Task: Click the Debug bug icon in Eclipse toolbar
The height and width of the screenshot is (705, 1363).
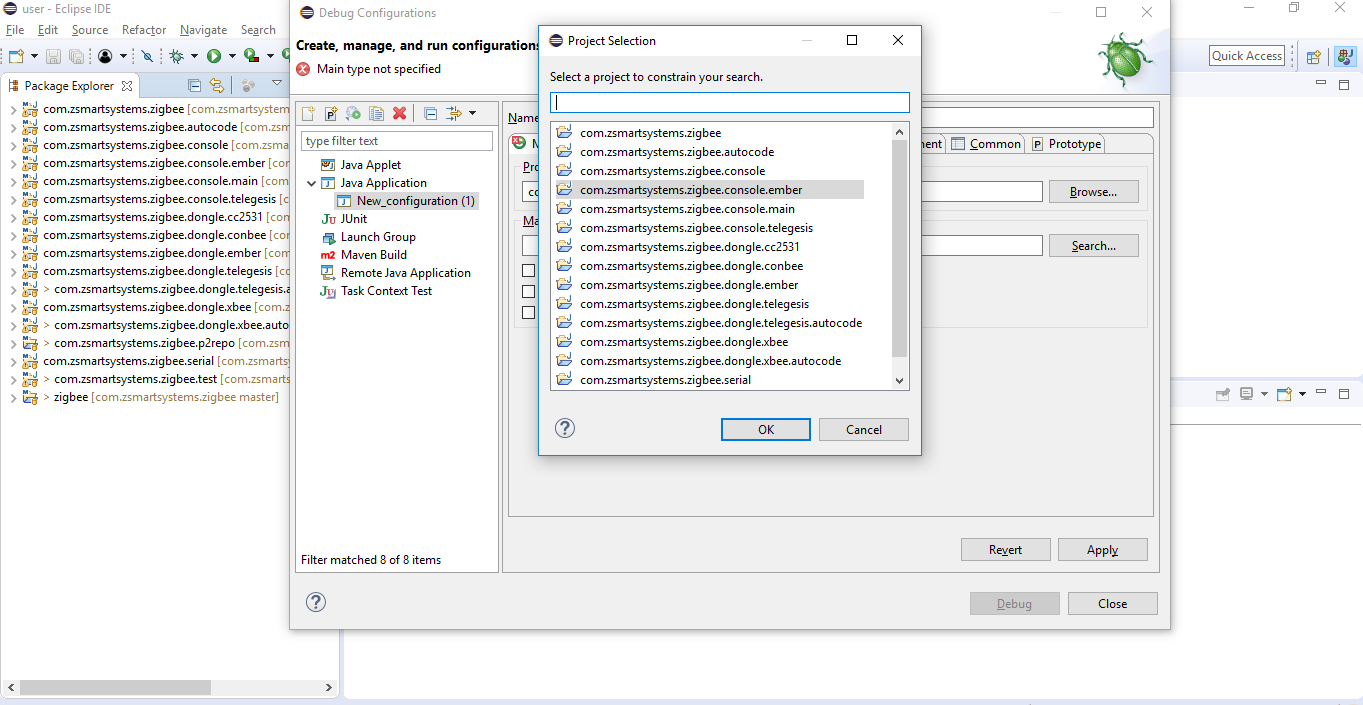Action: (177, 56)
